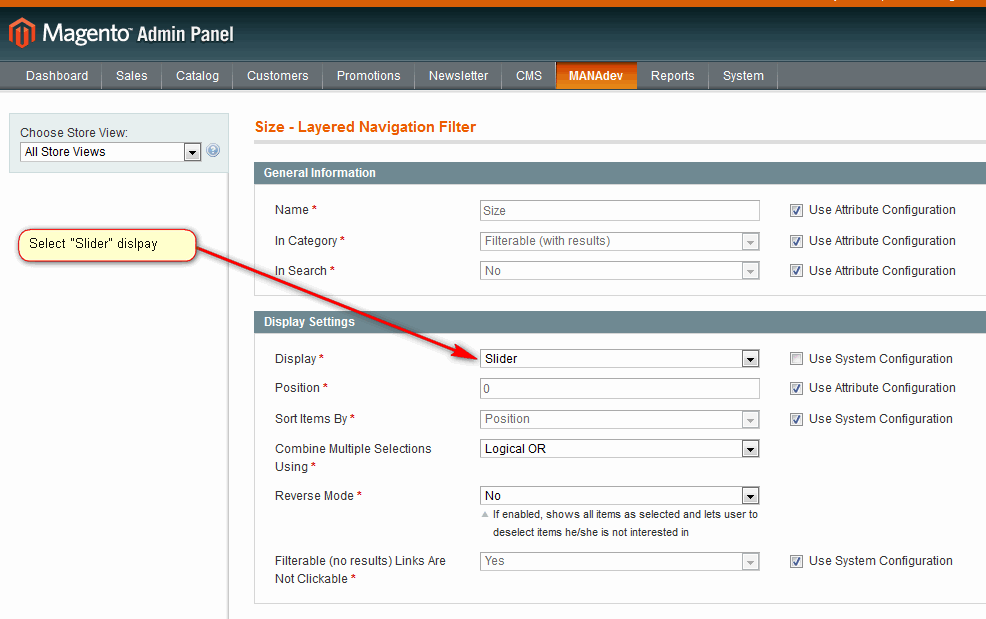
Task: Open the Promotions menu
Action: (368, 75)
